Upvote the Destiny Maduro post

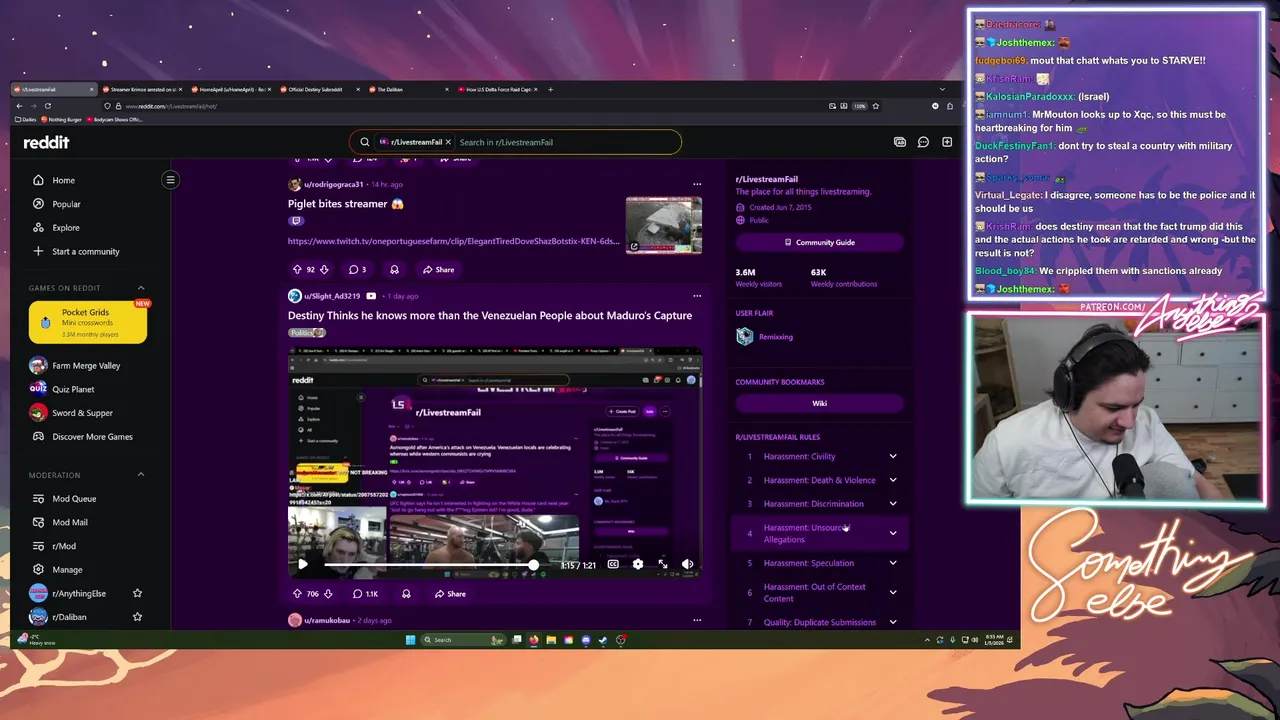297,594
